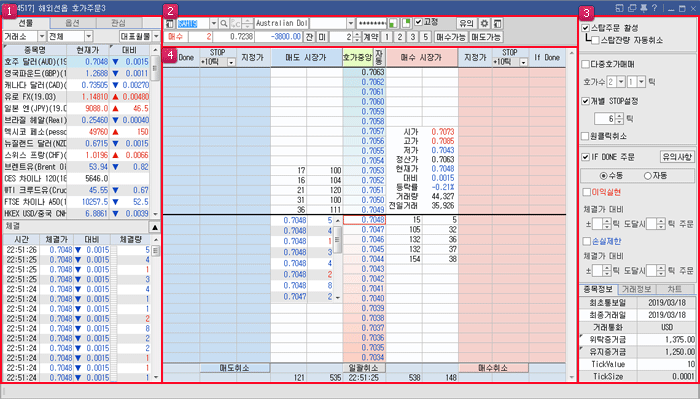Enable 다중호가매매 checkbox

click(x=586, y=64)
